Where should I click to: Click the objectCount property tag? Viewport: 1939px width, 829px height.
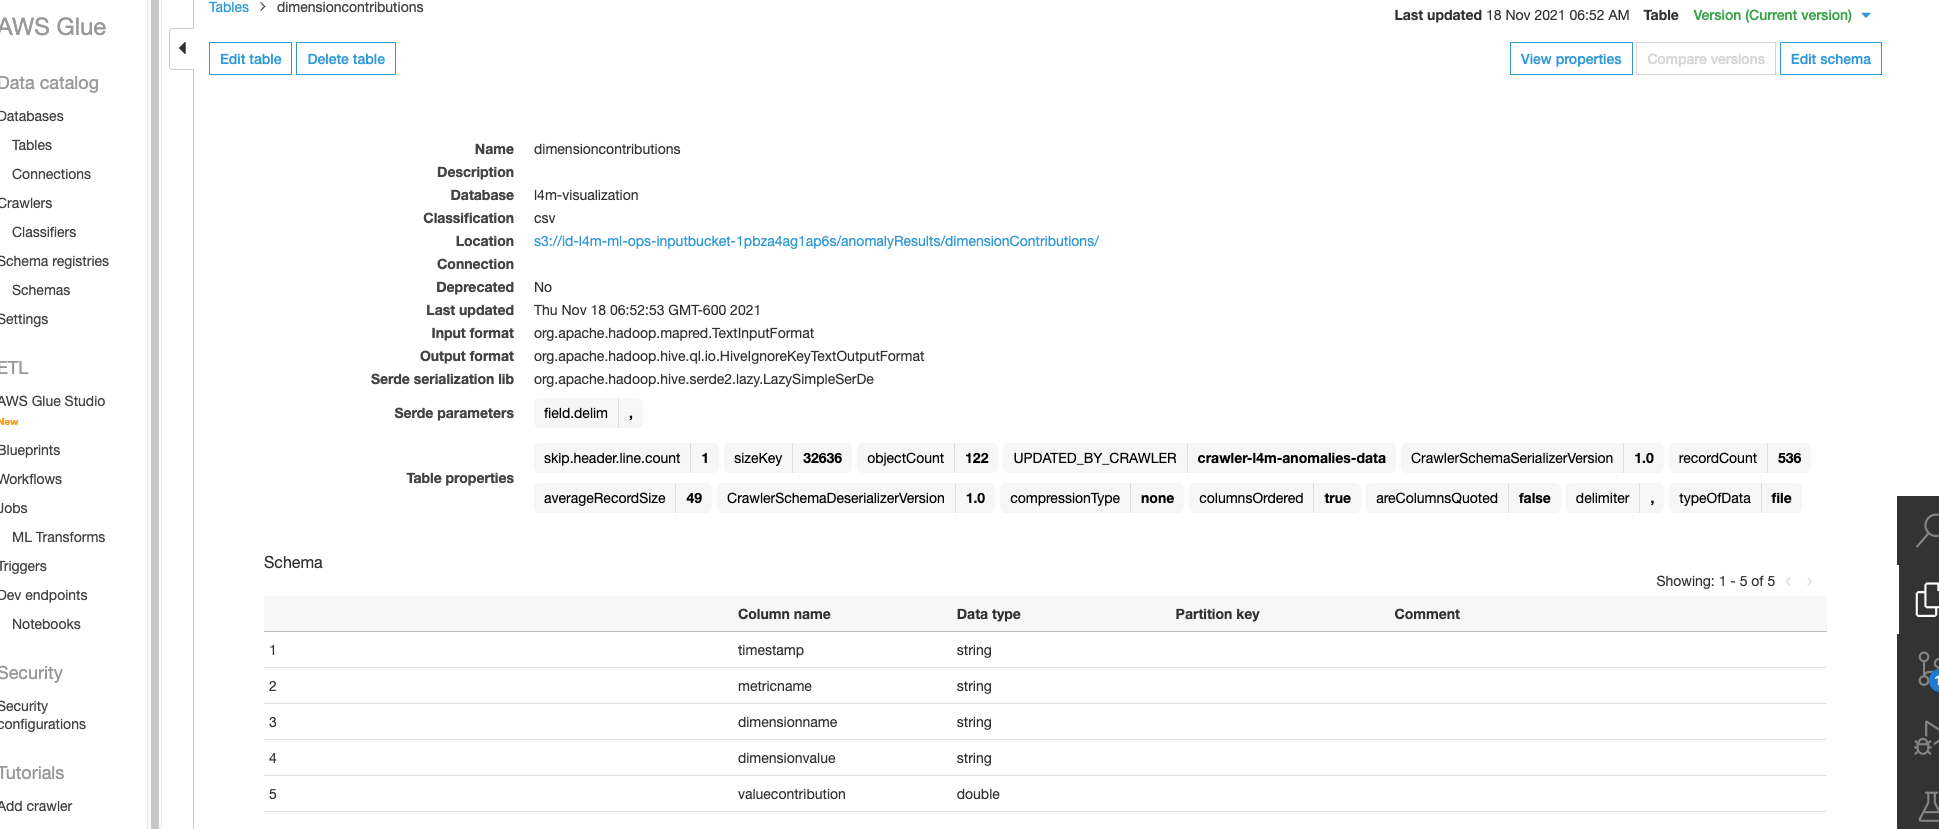pyautogui.click(x=928, y=458)
